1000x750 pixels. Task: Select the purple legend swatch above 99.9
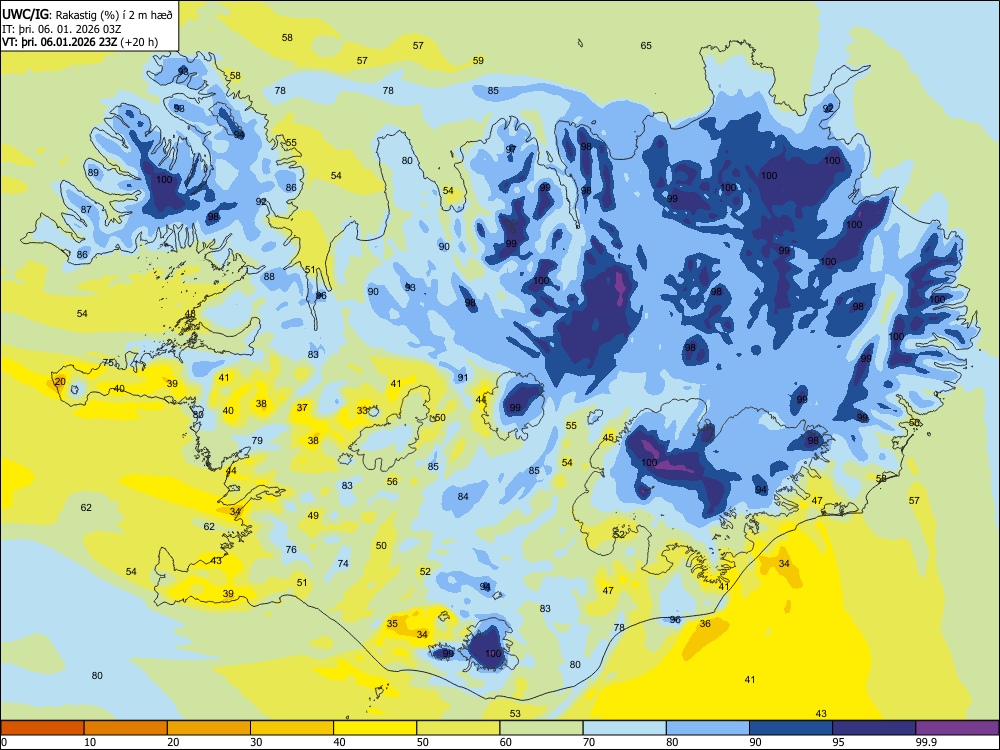(957, 728)
